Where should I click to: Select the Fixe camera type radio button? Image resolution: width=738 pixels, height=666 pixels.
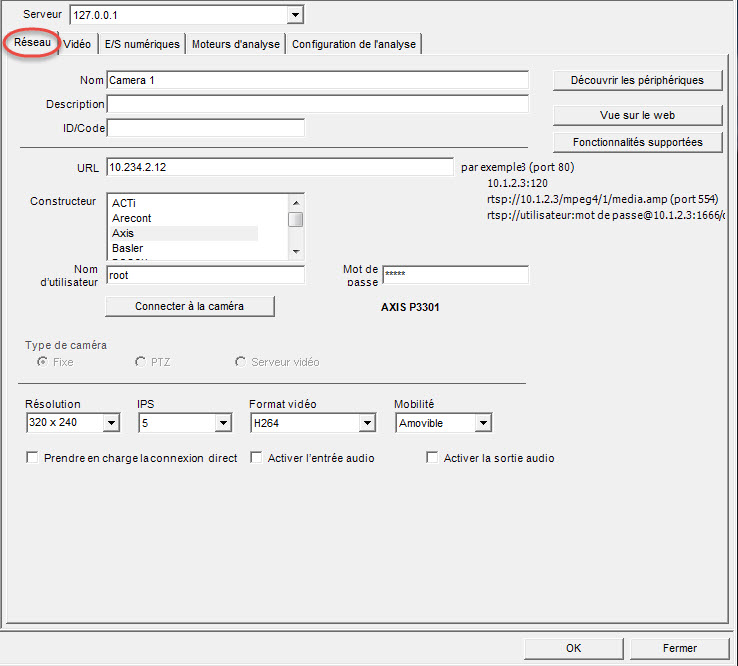click(42, 362)
